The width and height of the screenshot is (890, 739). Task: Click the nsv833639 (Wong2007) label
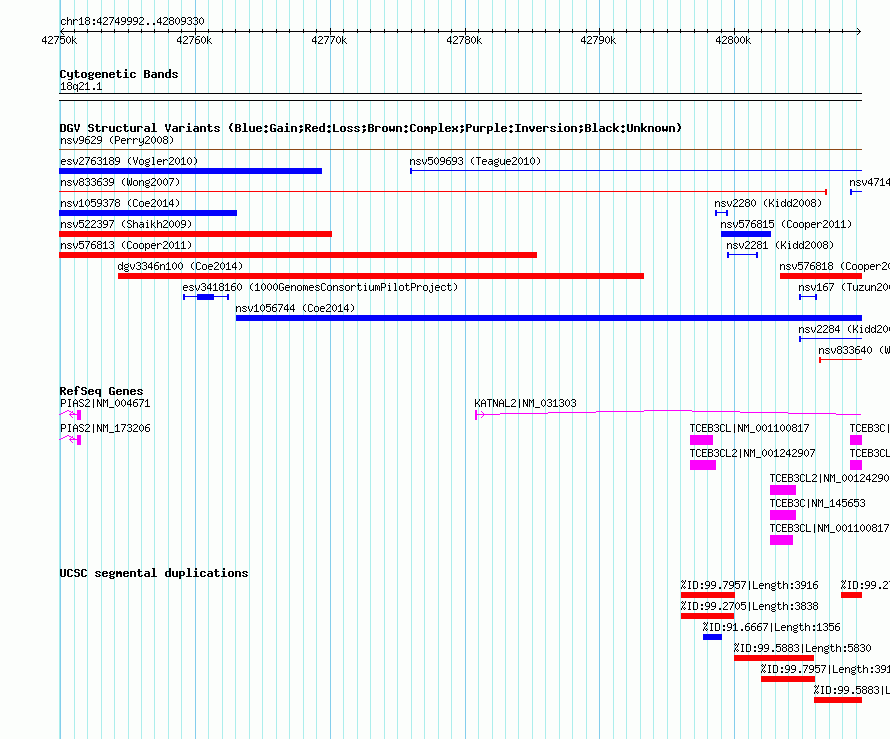pyautogui.click(x=120, y=182)
